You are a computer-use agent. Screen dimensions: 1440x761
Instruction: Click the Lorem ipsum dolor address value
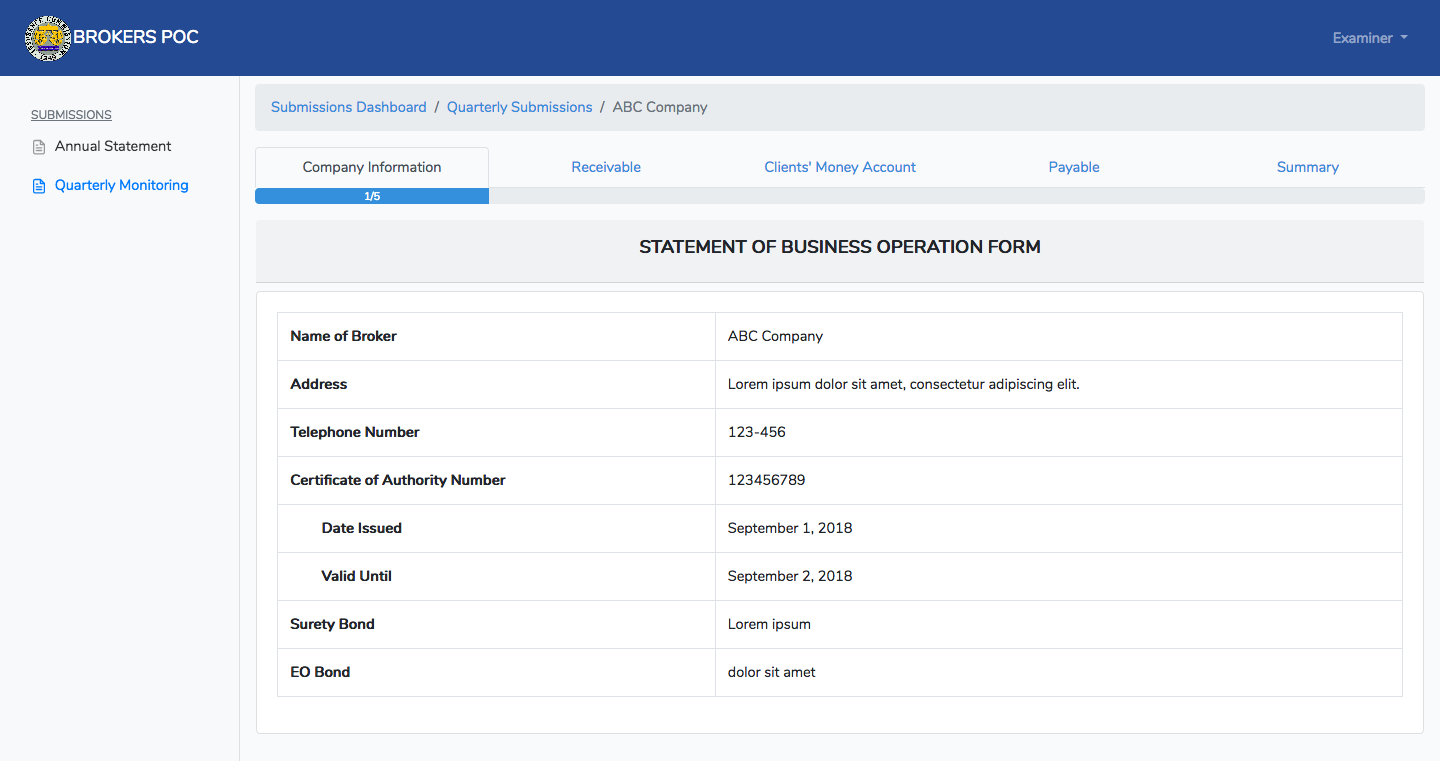pyautogui.click(x=904, y=384)
